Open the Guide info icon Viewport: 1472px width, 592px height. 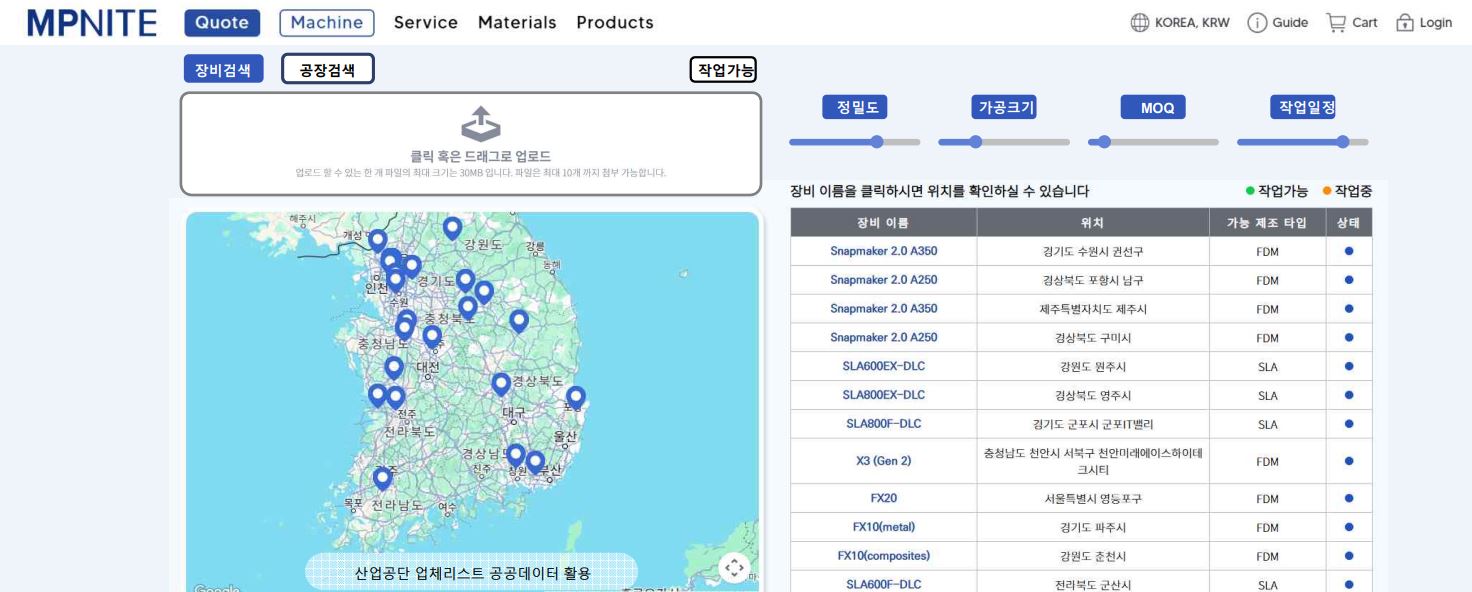coord(1257,23)
